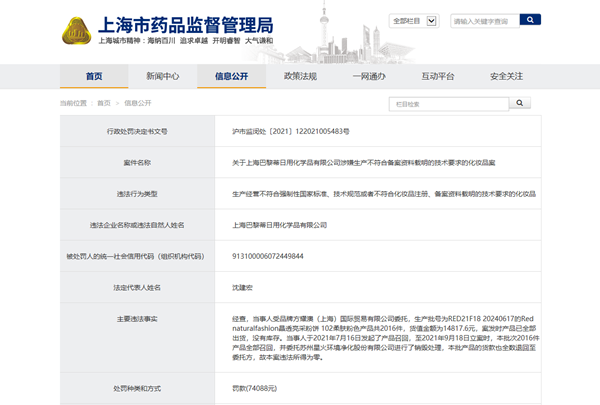
Task: Click the blue header search magnifier button
Action: point(530,20)
